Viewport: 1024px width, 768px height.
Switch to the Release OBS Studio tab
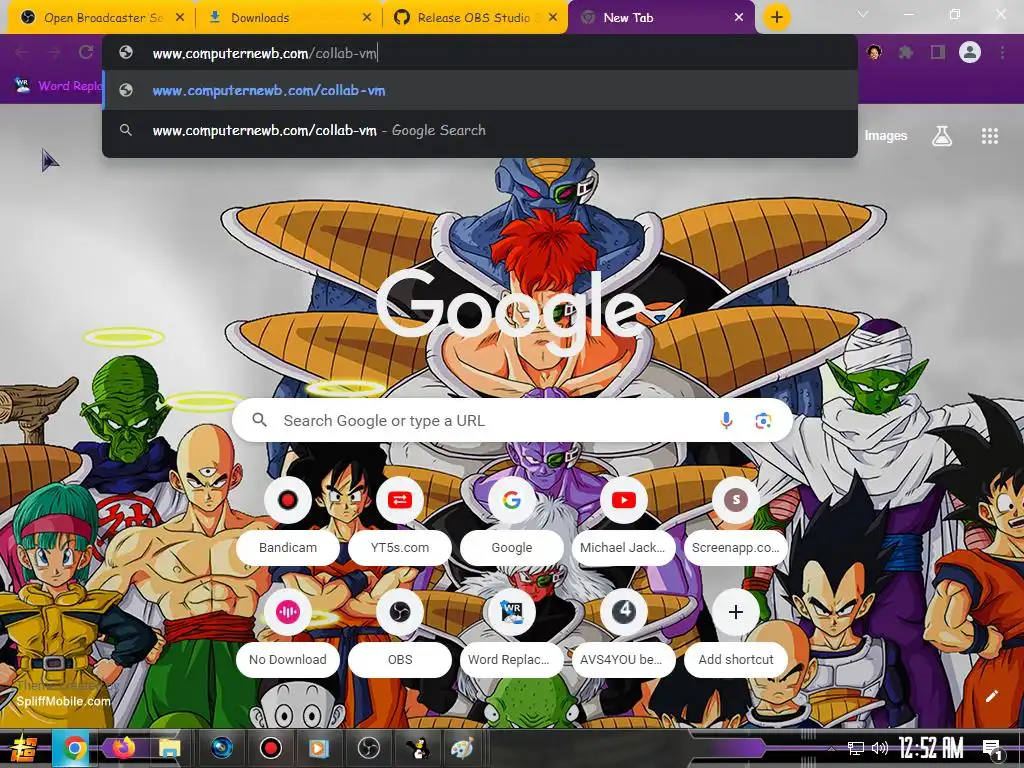point(475,18)
